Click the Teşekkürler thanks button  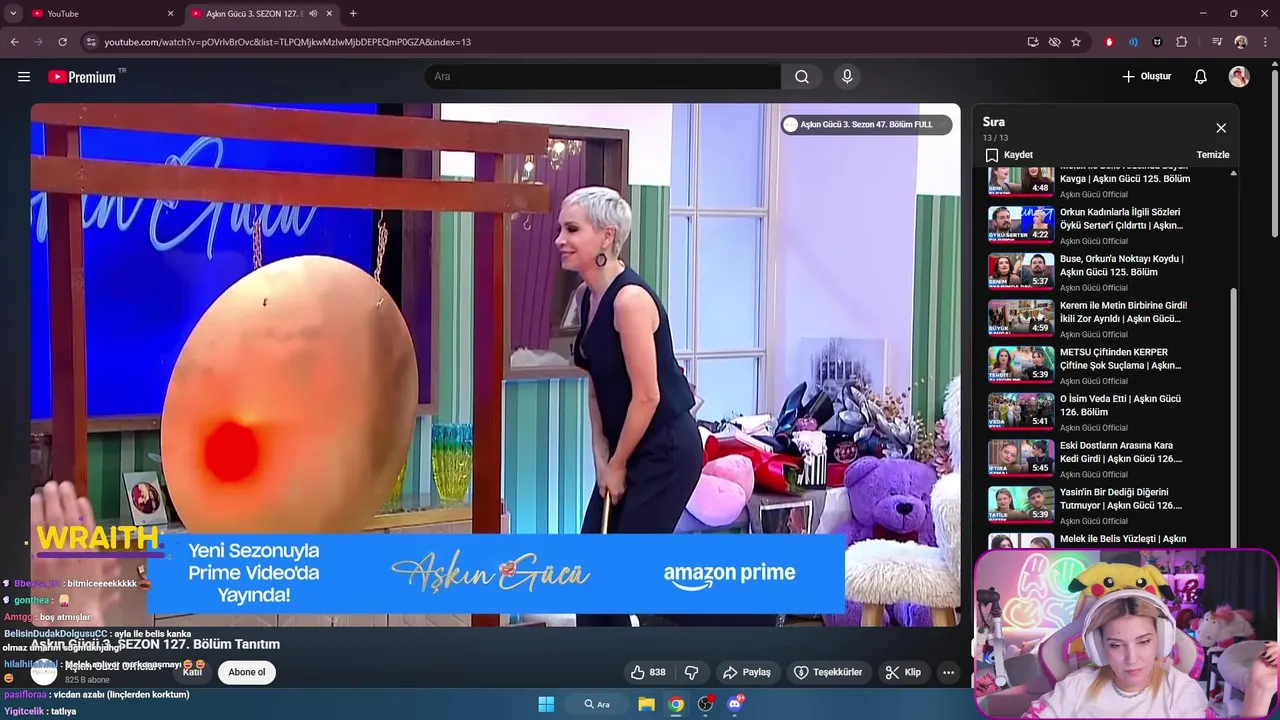tap(828, 672)
